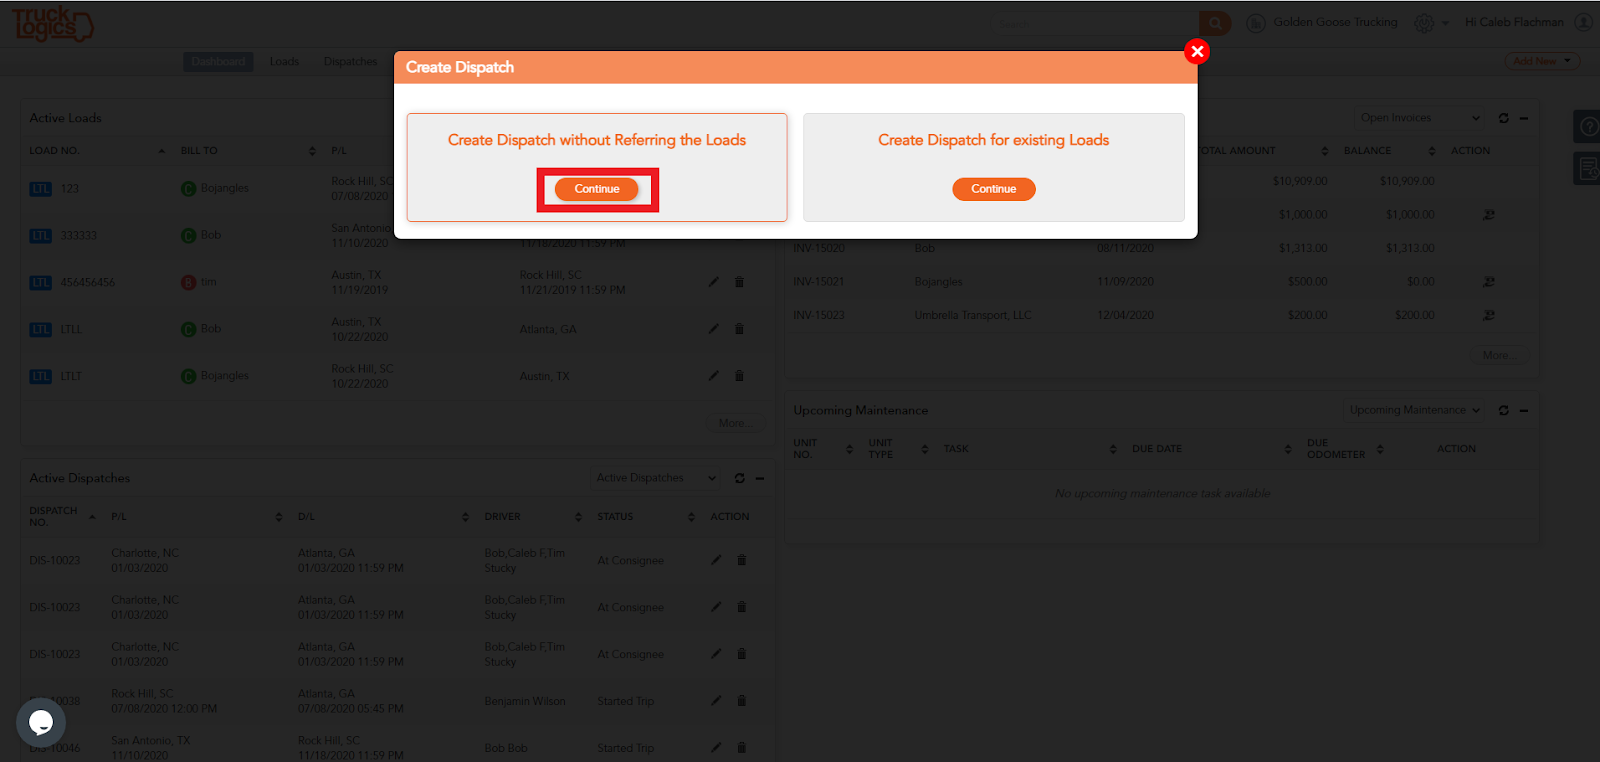Click the action icon for invoice INV-15023
The image size is (1600, 762).
1488,315
